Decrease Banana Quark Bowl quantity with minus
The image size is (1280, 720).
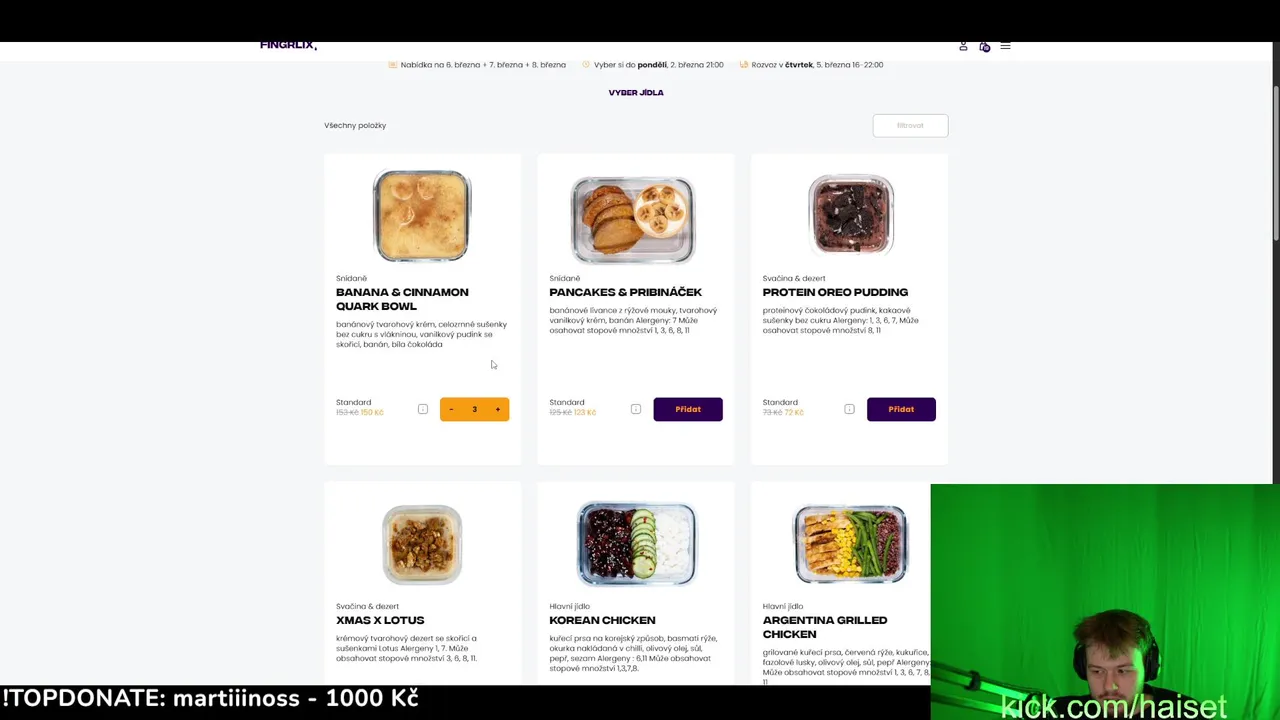(451, 409)
